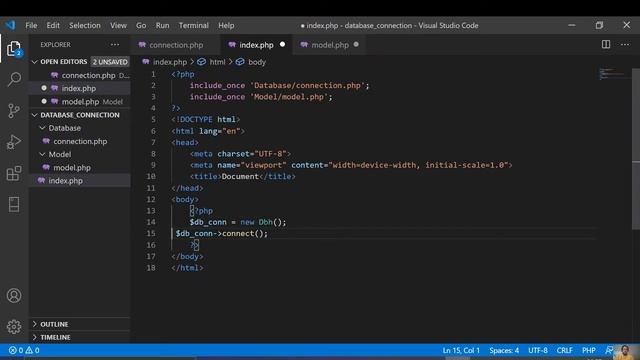Open Source Control view
This screenshot has height=360, width=640.
[x=14, y=111]
